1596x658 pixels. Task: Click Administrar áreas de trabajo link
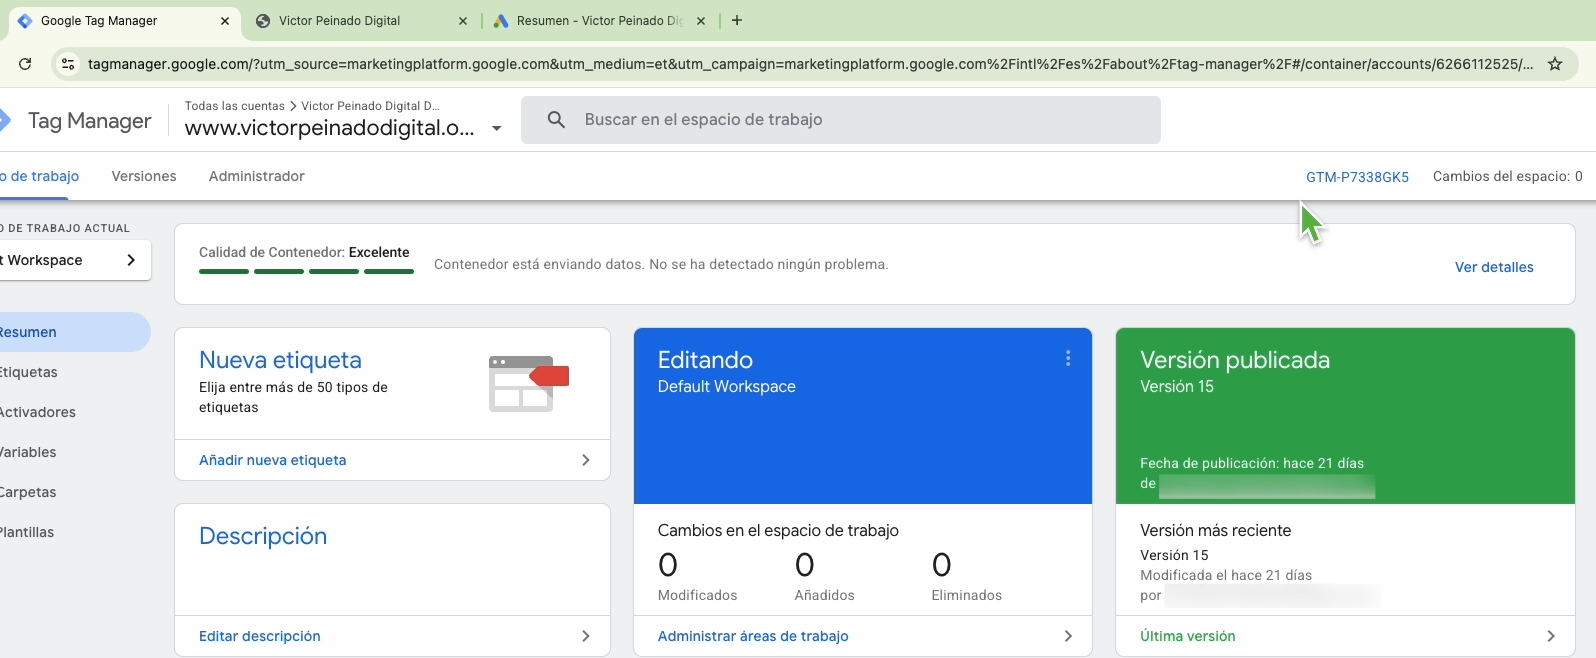click(x=753, y=636)
